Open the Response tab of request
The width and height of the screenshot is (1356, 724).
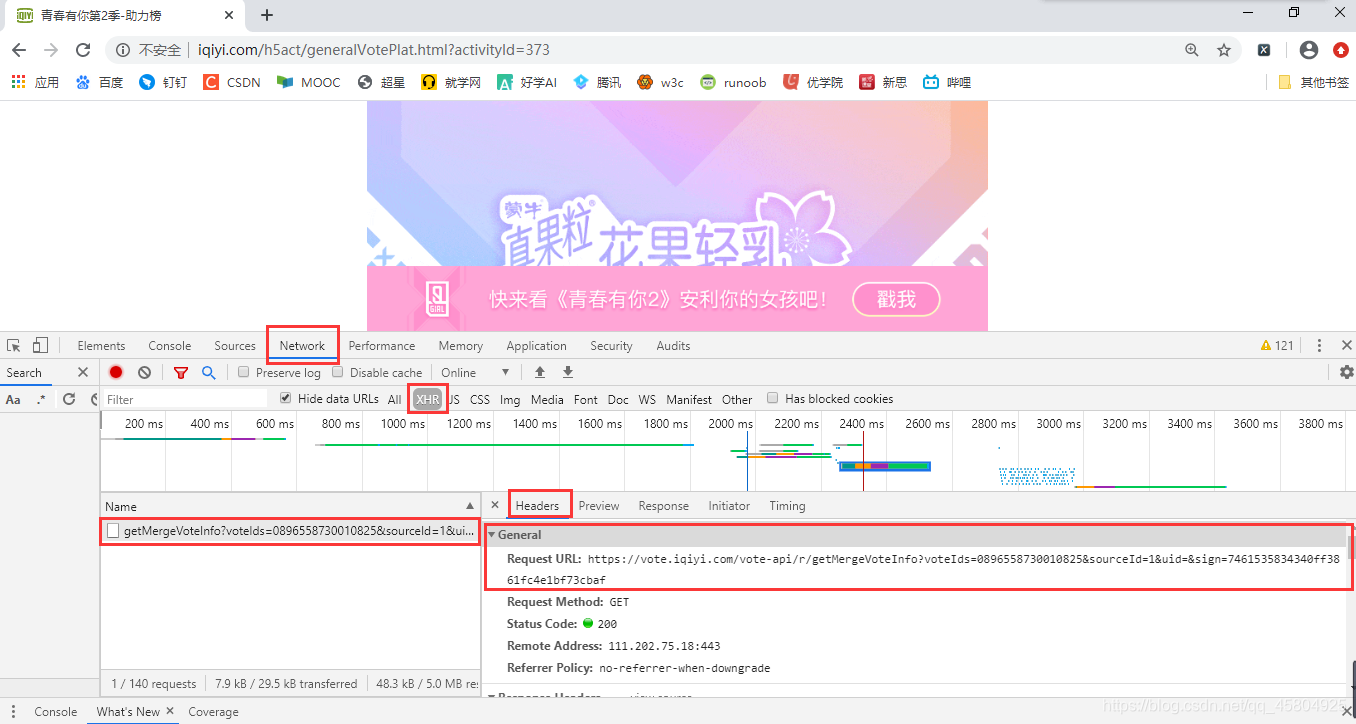(x=664, y=505)
